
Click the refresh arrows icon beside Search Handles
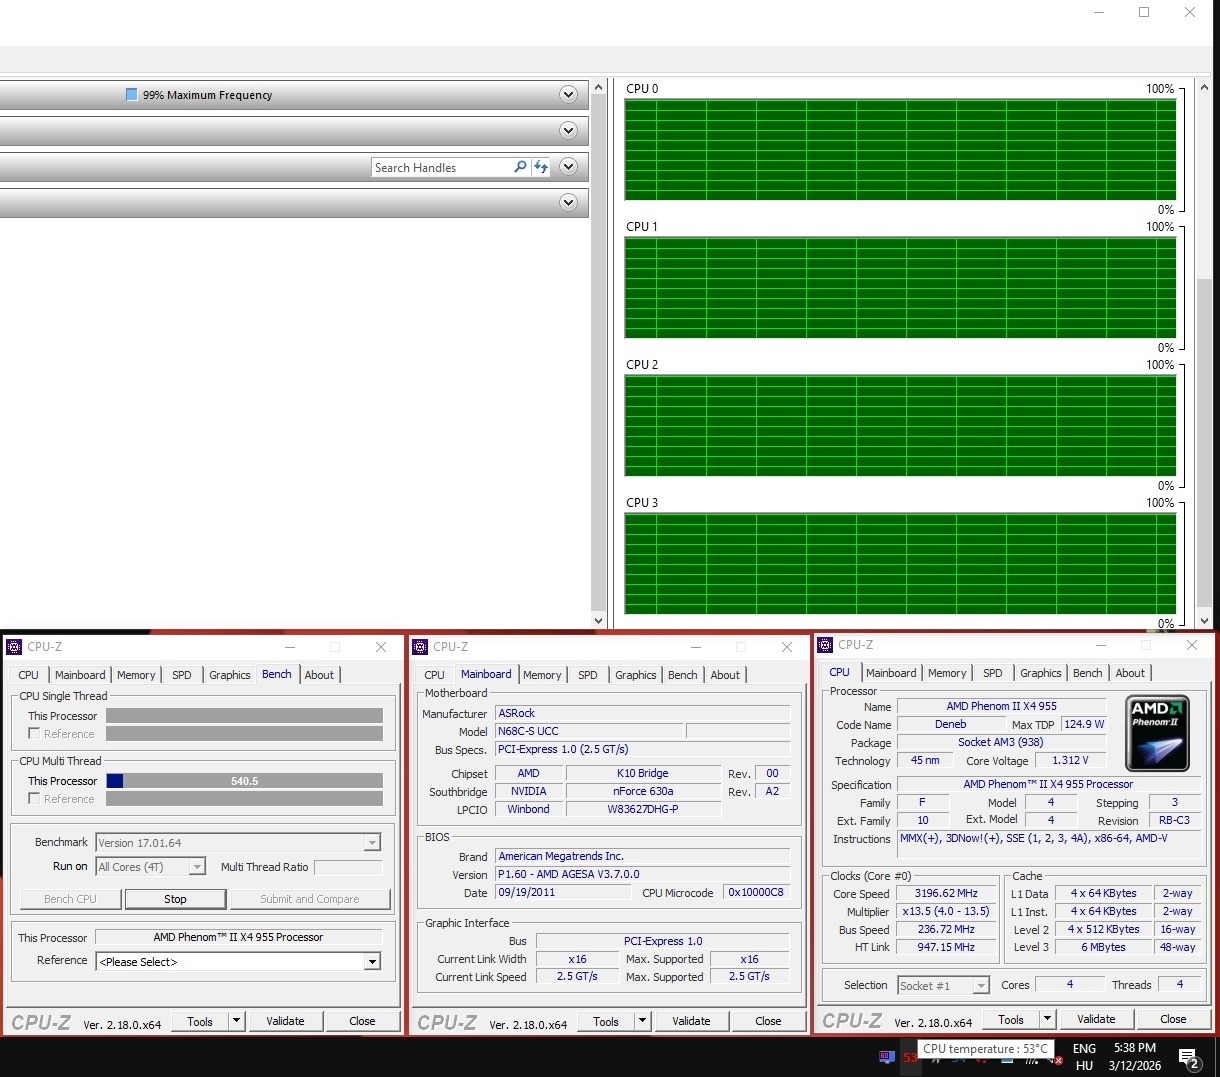[x=541, y=167]
